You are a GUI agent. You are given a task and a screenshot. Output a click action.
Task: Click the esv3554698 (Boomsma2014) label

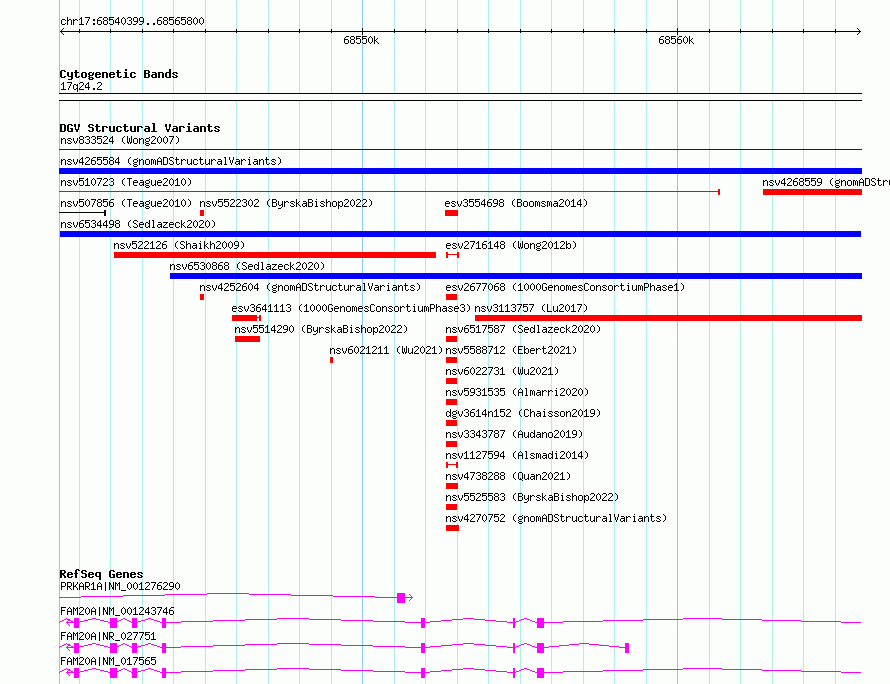coord(516,203)
